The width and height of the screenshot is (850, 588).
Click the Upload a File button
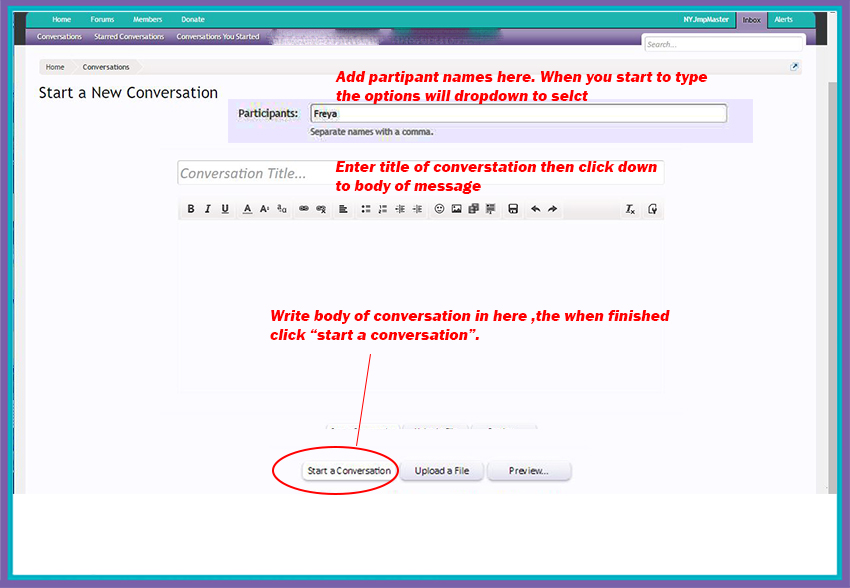click(x=441, y=470)
